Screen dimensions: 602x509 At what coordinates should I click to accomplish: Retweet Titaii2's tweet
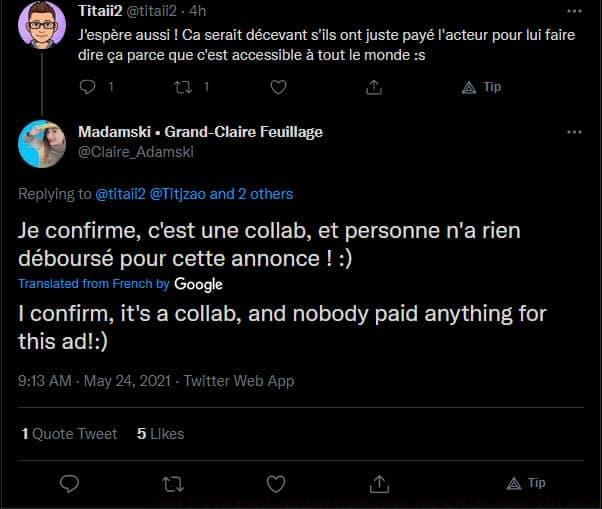(x=183, y=87)
